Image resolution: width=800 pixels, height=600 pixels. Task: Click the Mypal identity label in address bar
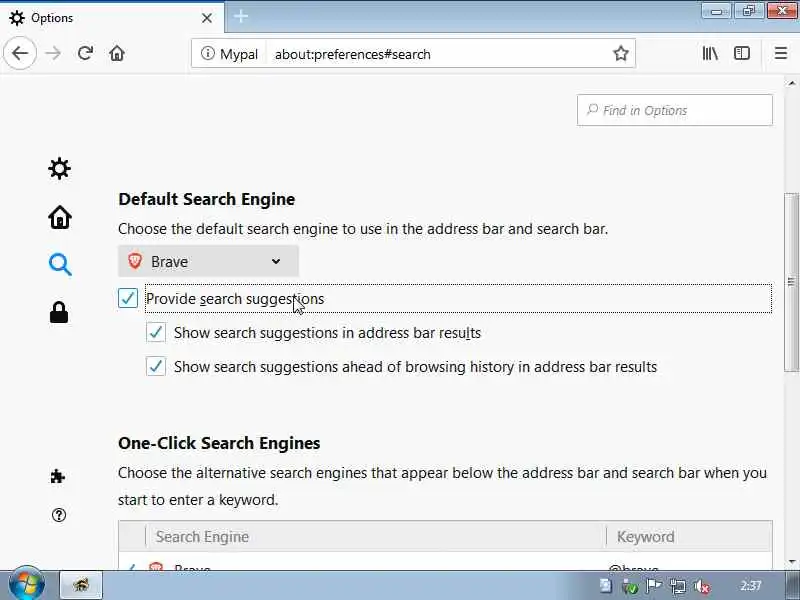click(238, 54)
